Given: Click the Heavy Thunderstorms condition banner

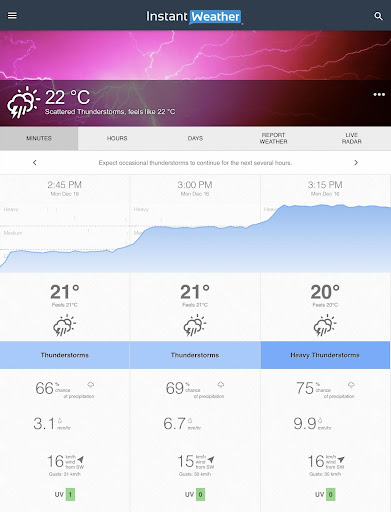Looking at the screenshot, I should [x=325, y=355].
